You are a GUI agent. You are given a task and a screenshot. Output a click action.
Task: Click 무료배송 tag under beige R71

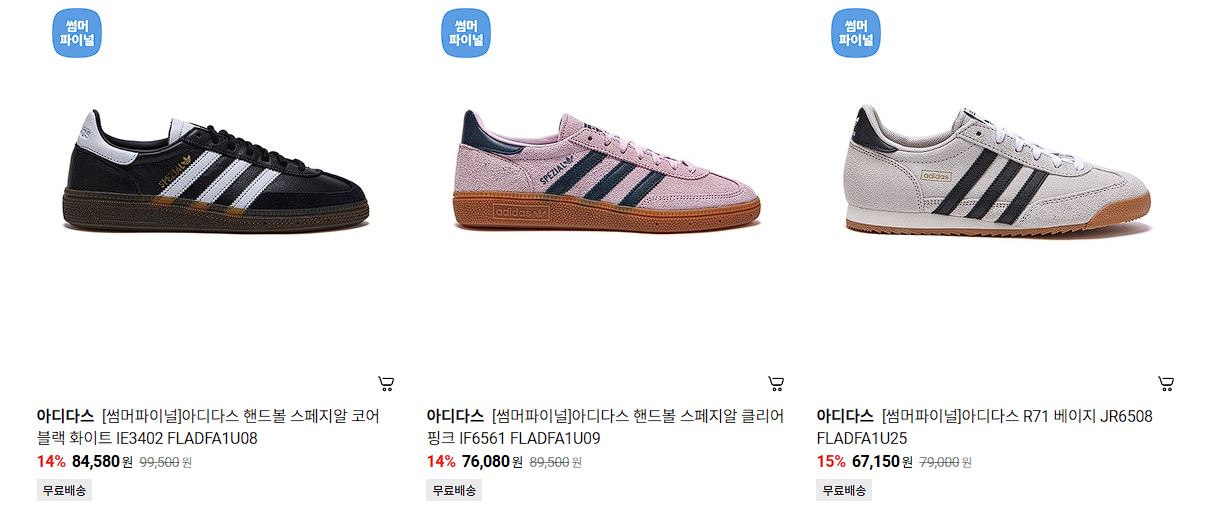(x=844, y=490)
